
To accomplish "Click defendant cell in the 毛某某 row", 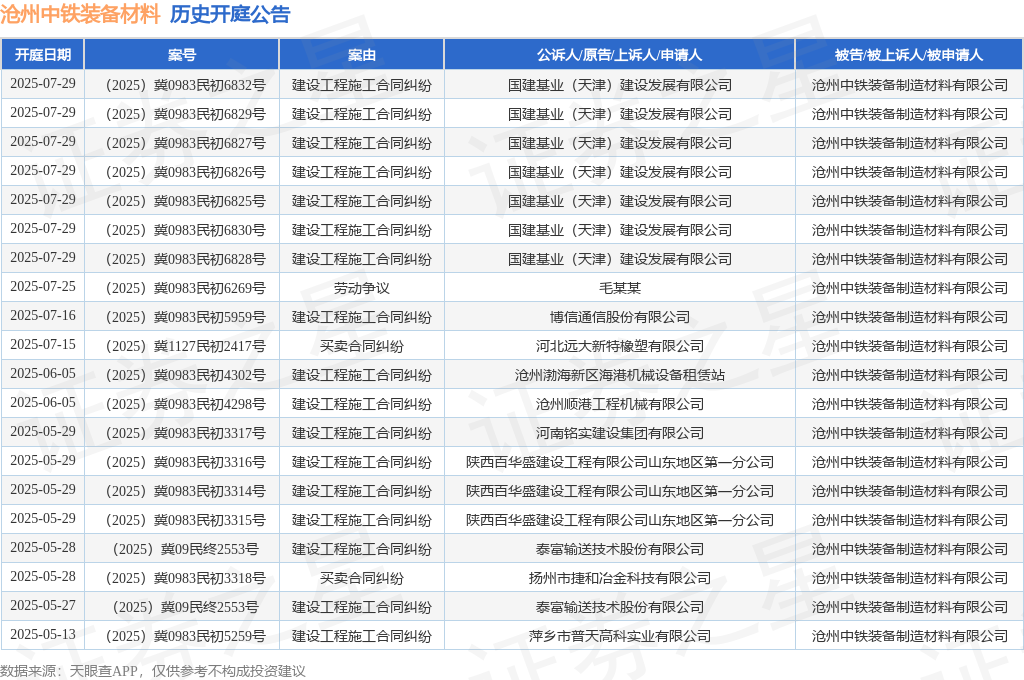I will pos(910,288).
